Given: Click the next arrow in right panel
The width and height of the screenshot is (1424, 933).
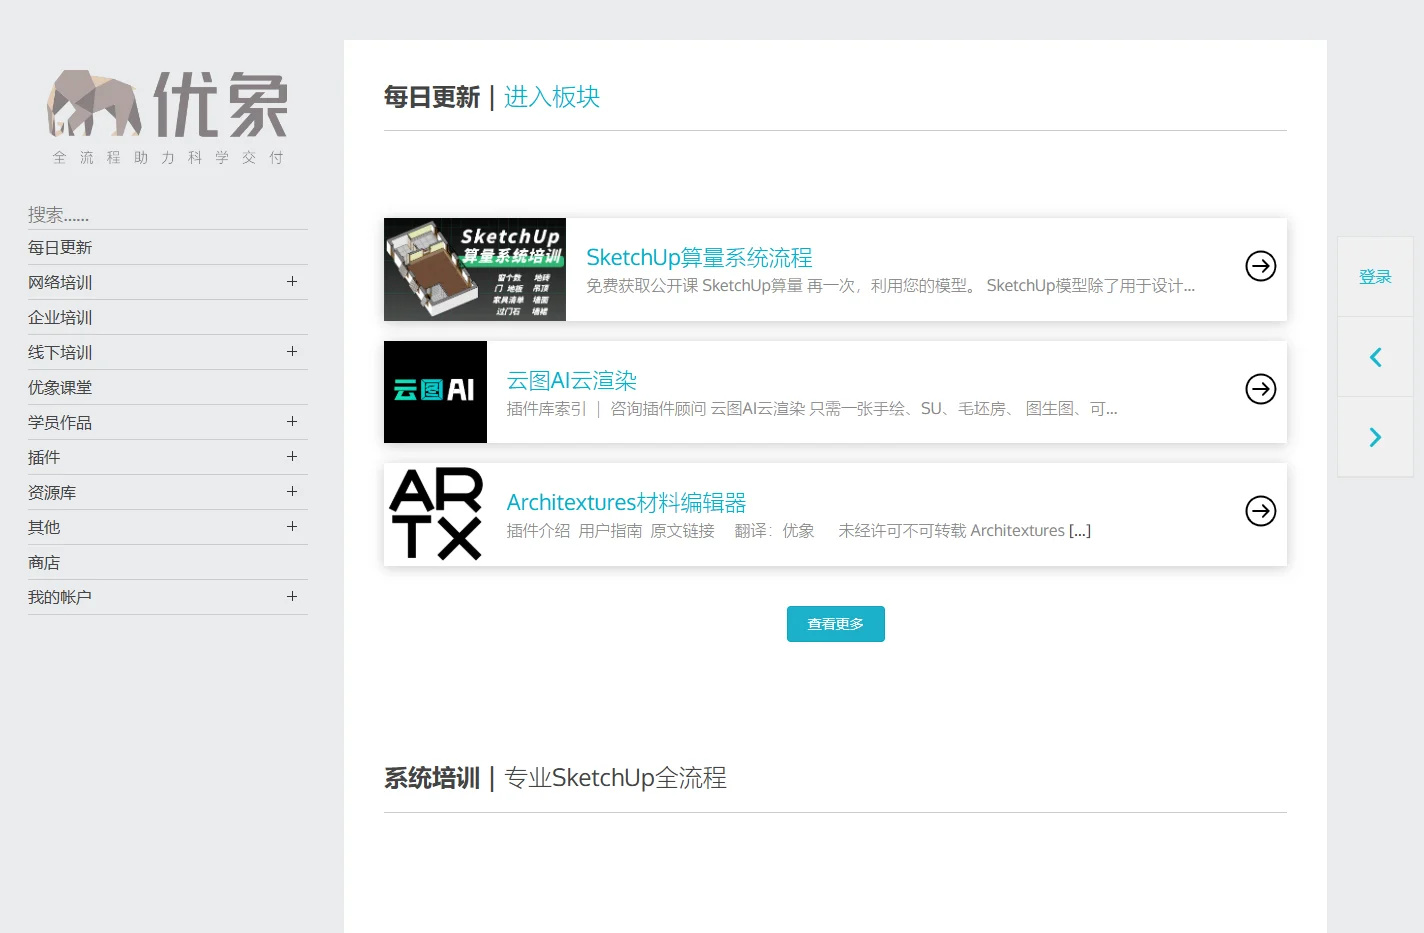Looking at the screenshot, I should (1375, 437).
